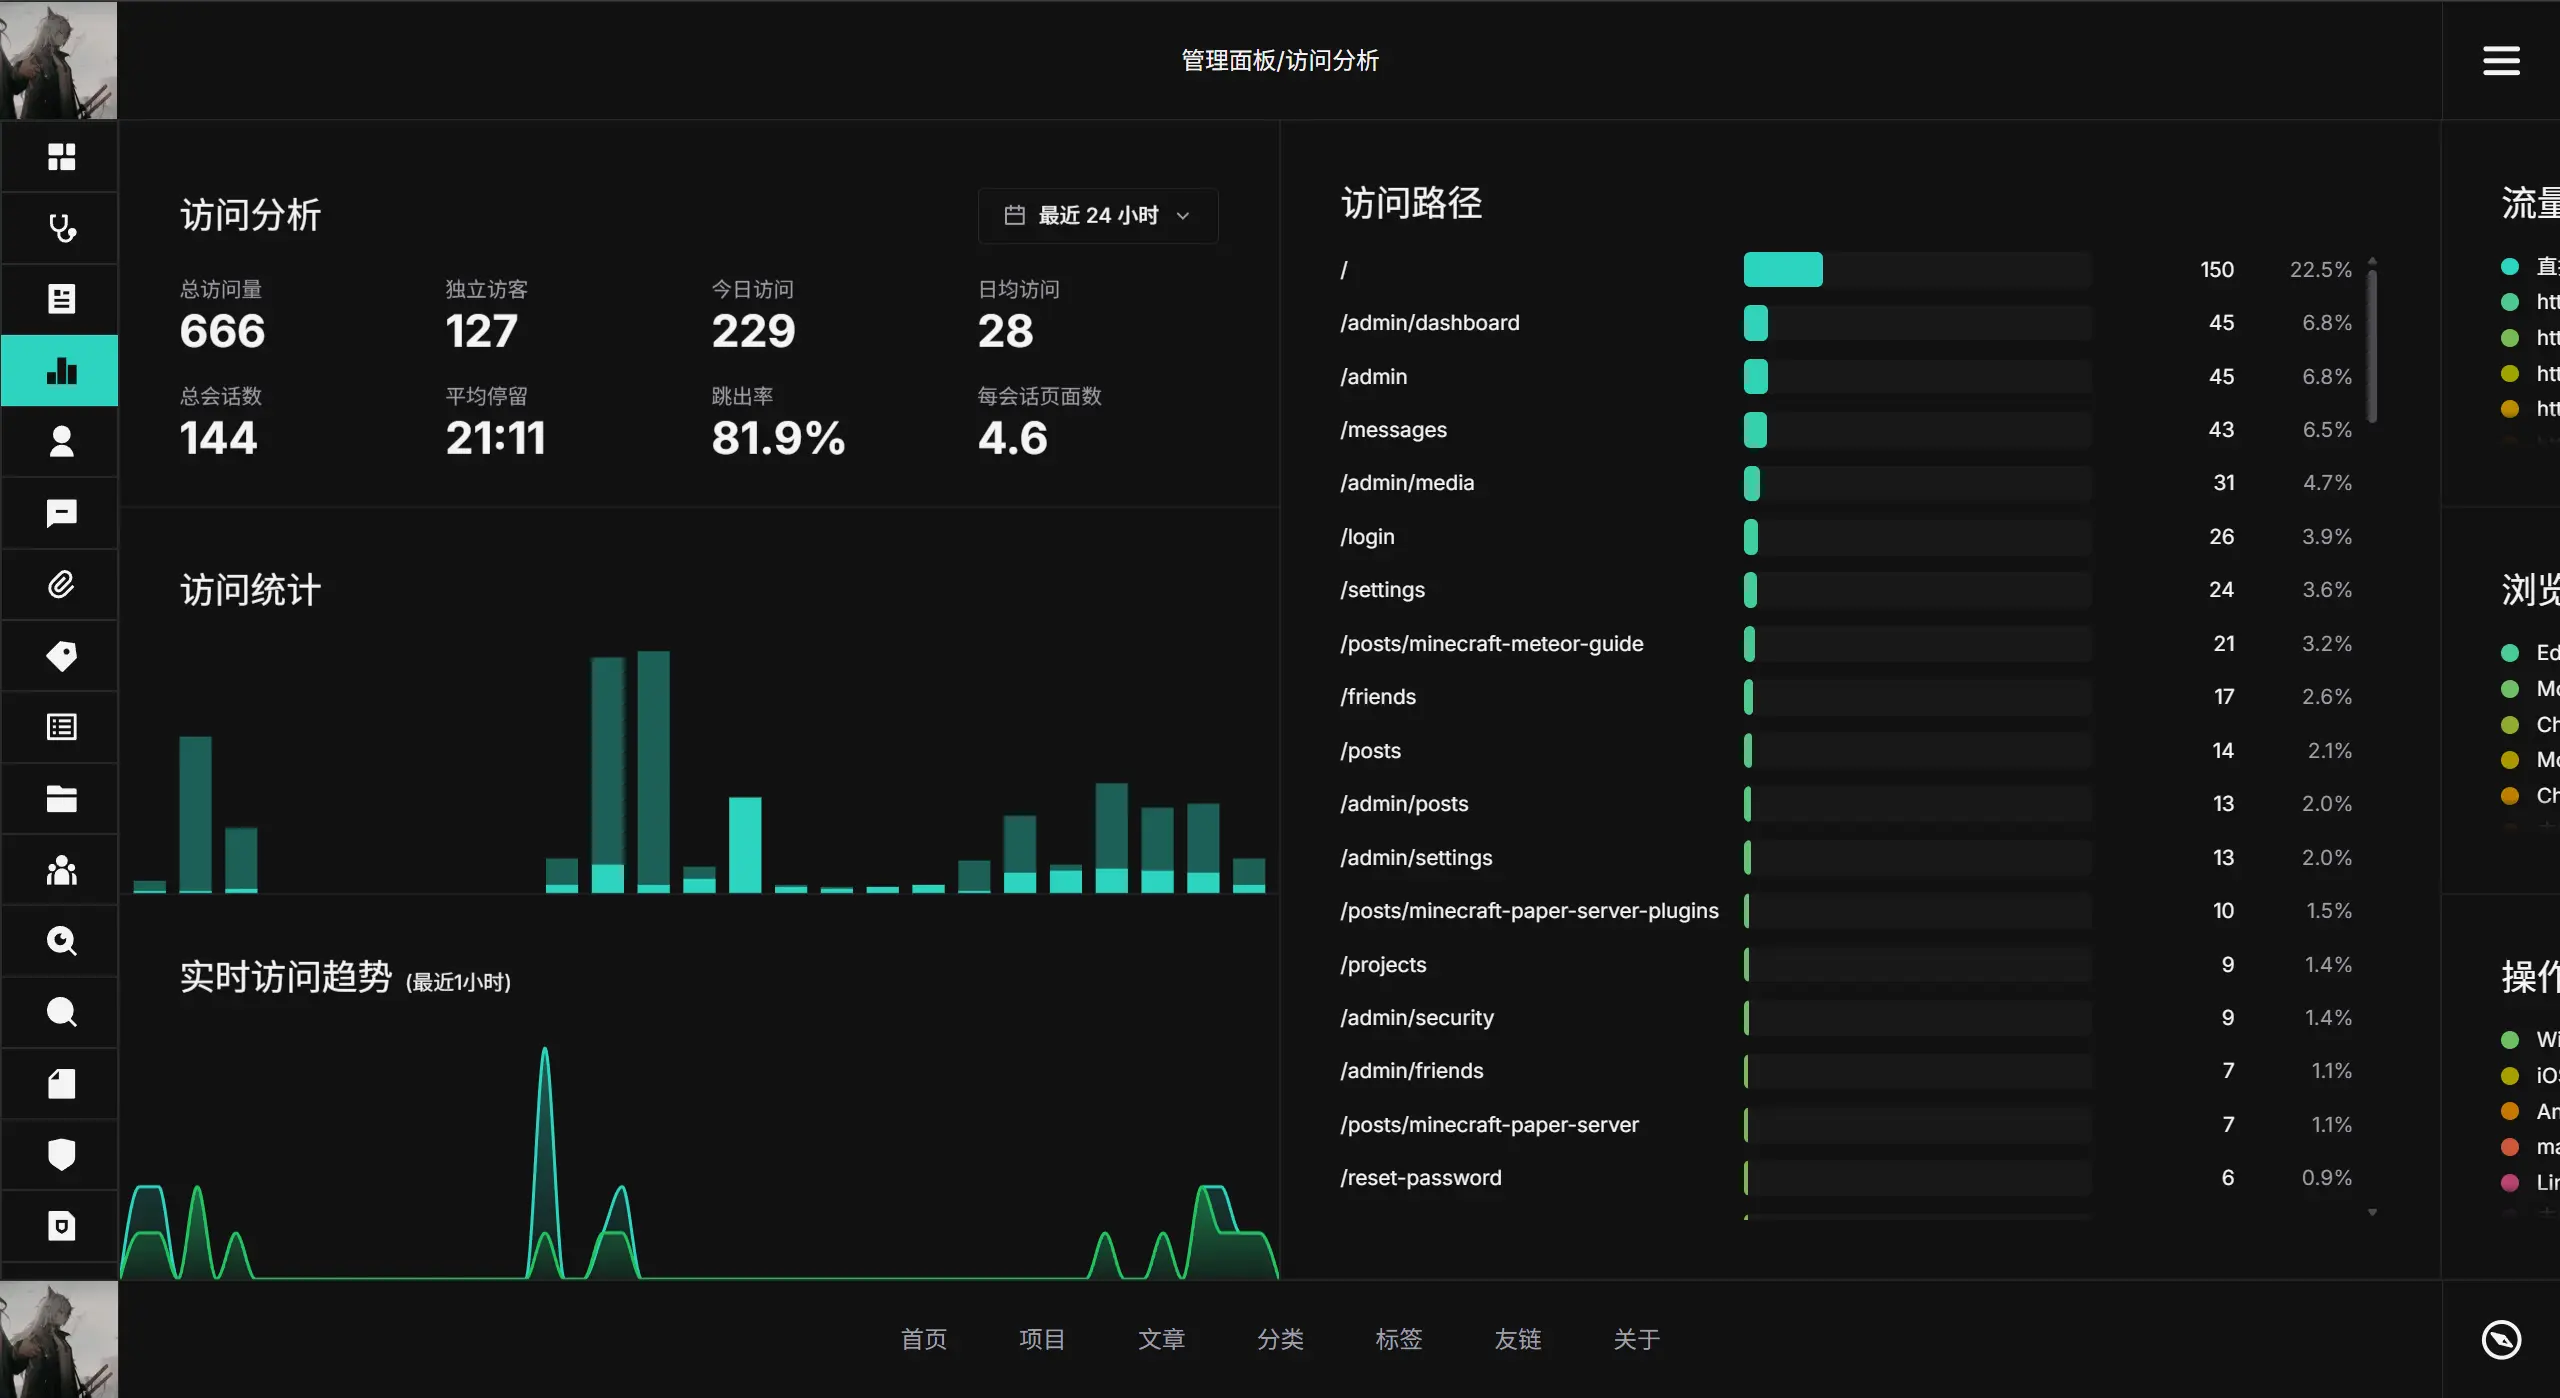Image resolution: width=2560 pixels, height=1398 pixels.
Task: Click the 关于 footer link
Action: pyautogui.click(x=1636, y=1339)
